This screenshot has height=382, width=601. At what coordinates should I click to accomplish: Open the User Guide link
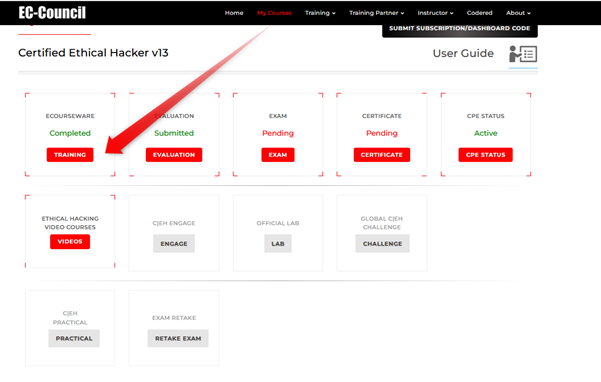[x=463, y=53]
